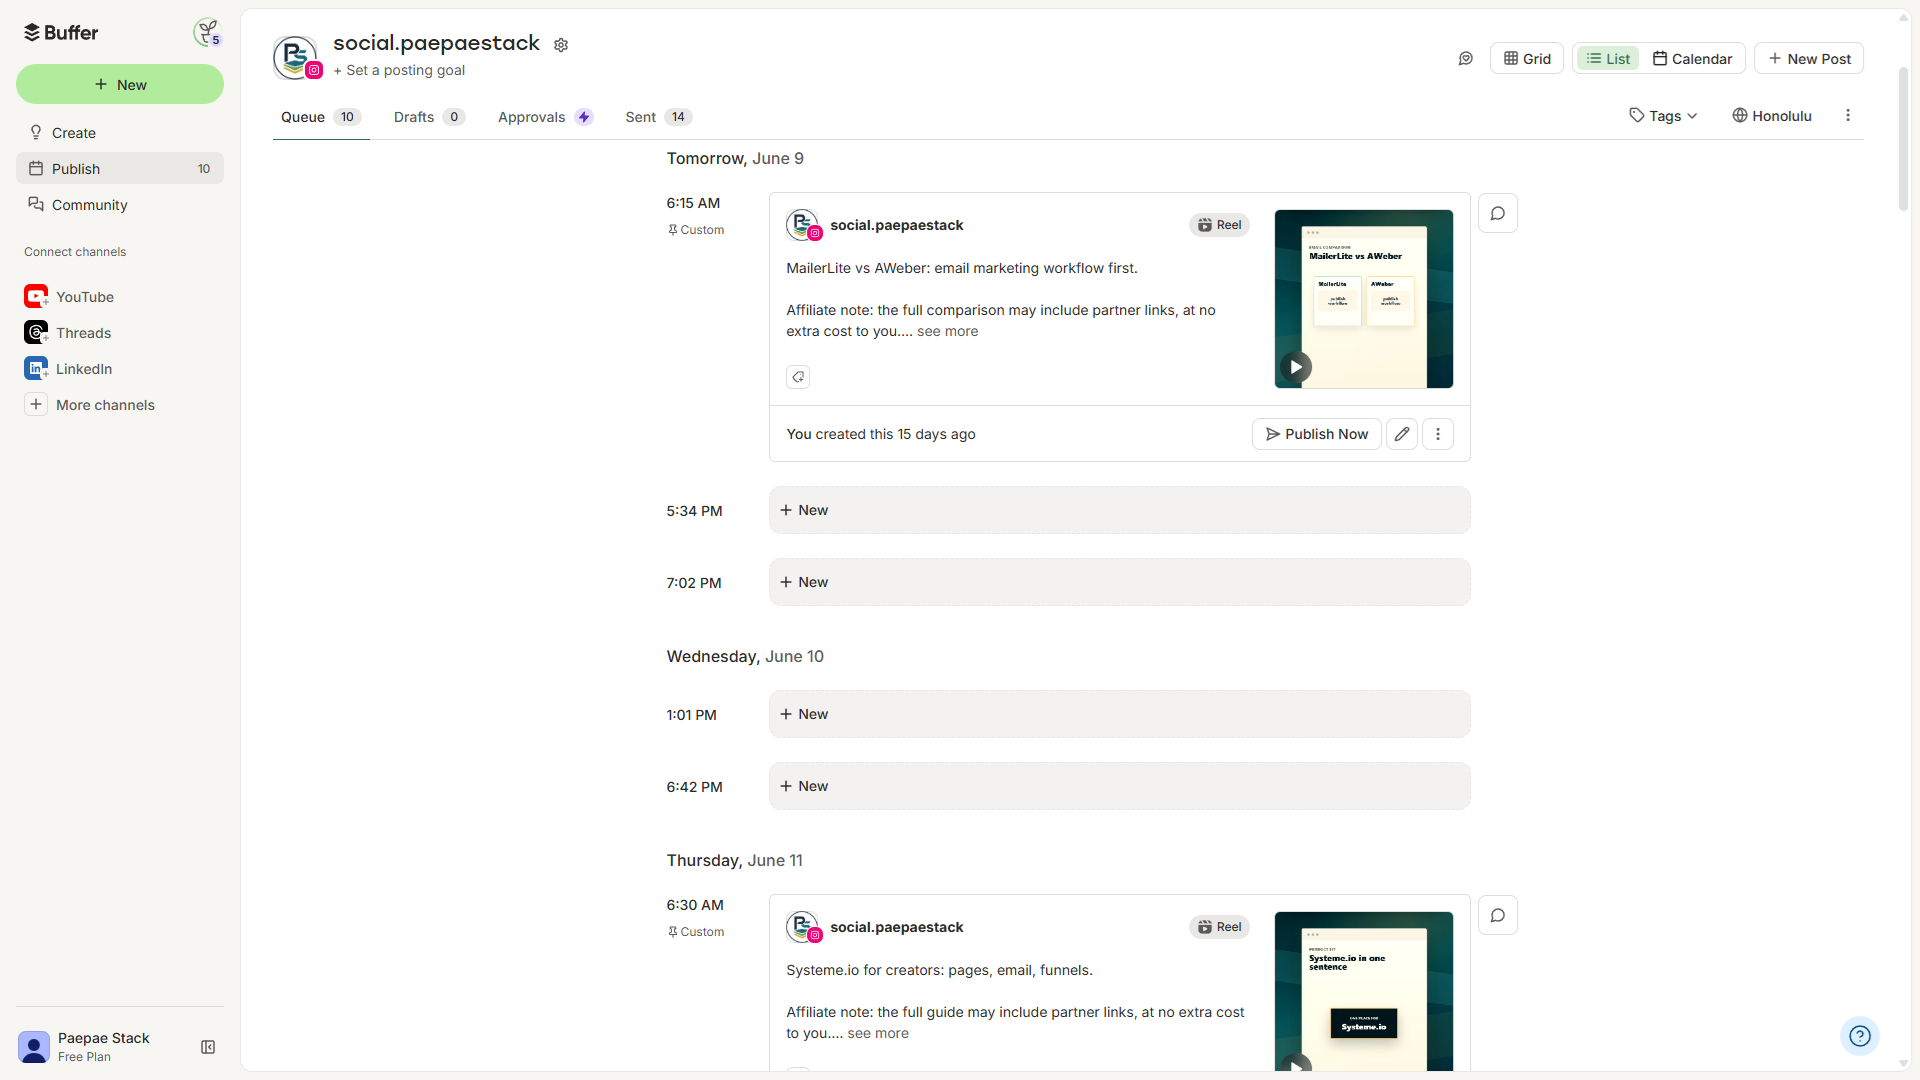The height and width of the screenshot is (1080, 1920).
Task: Click the Buffer logo
Action: tap(61, 32)
